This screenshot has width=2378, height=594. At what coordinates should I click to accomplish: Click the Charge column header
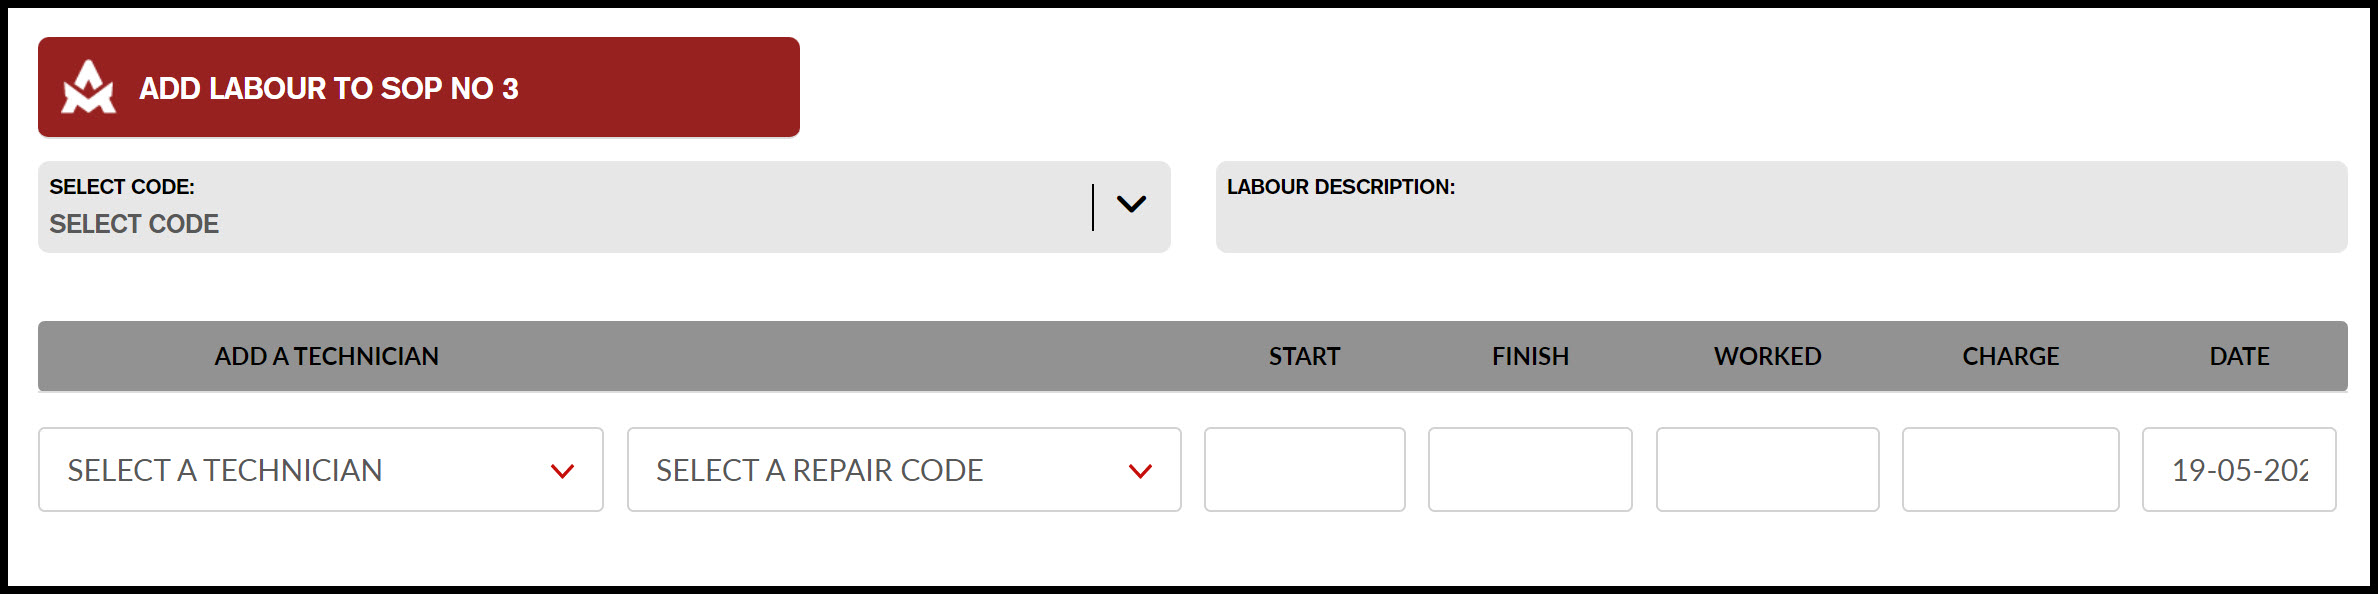coord(2011,357)
